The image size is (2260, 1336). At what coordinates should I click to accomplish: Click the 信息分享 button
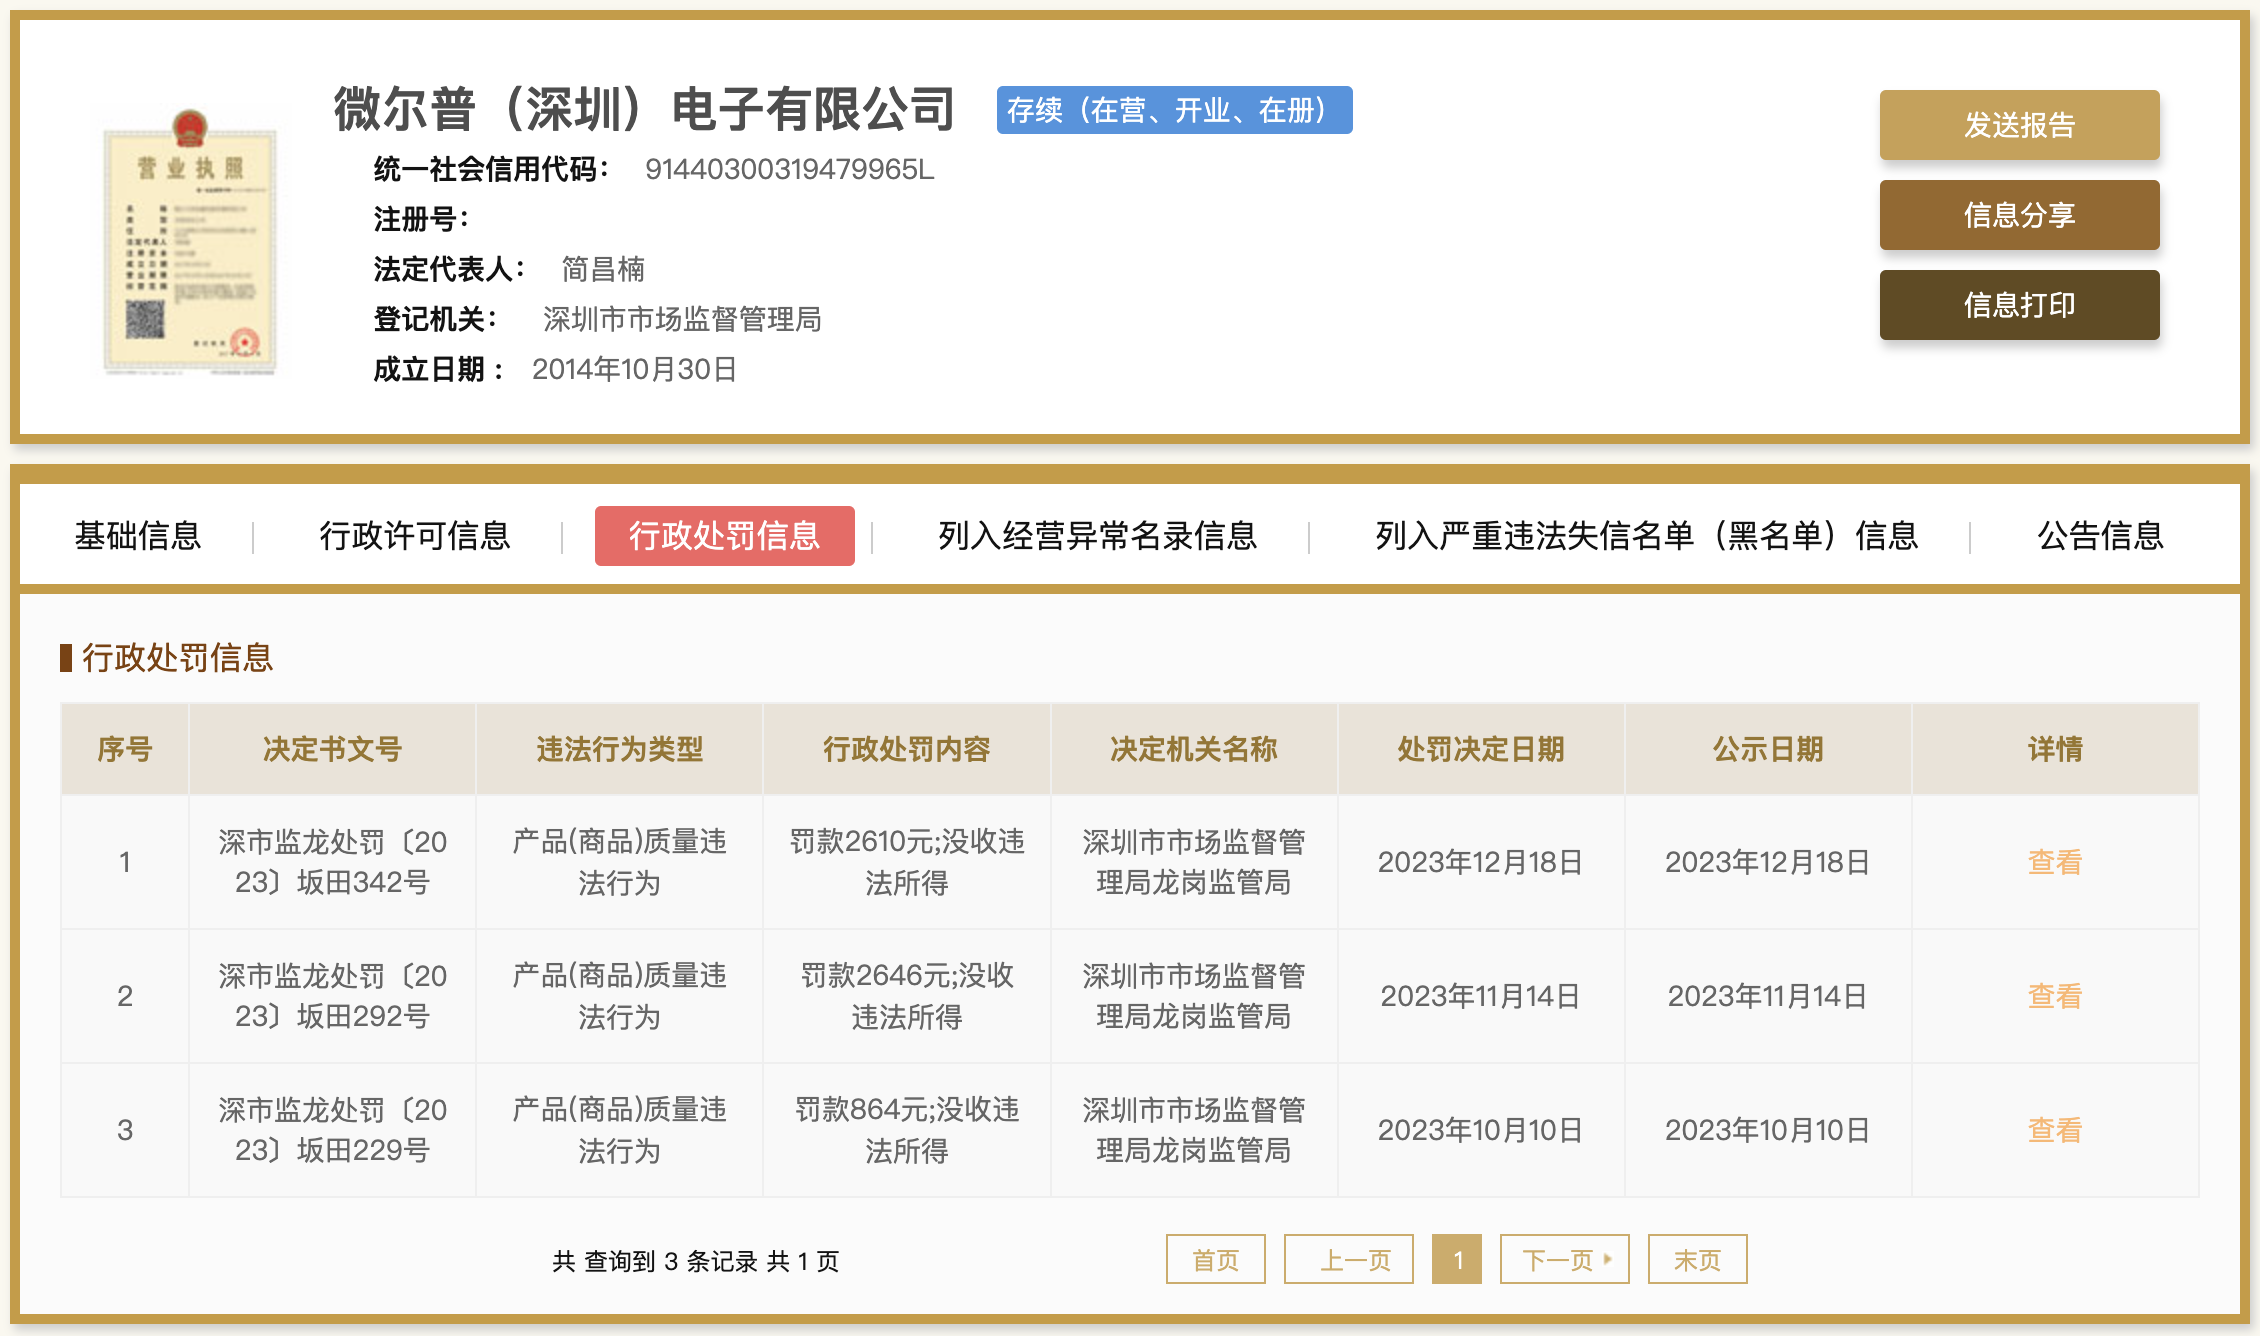pos(2018,215)
